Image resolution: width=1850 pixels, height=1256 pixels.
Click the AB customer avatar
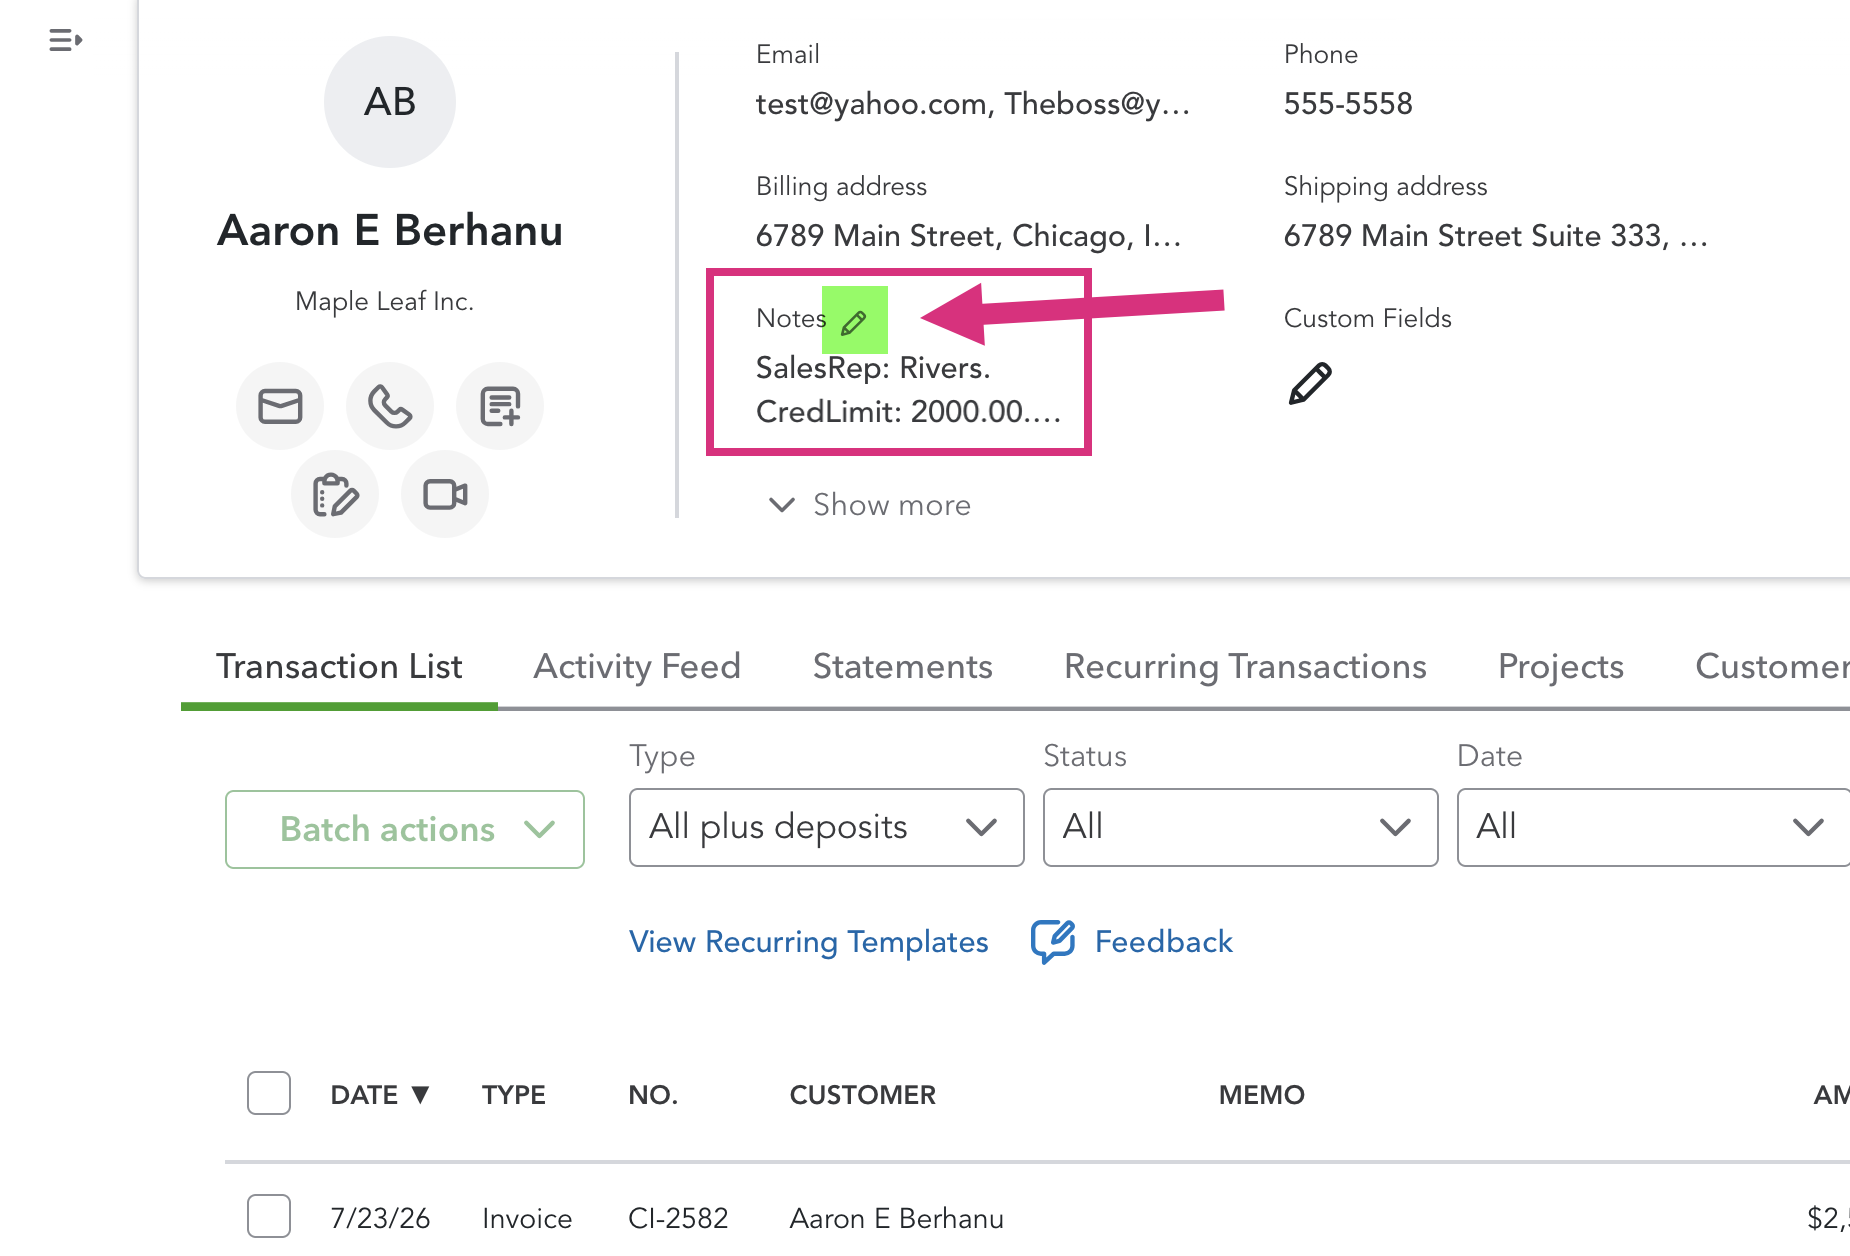pyautogui.click(x=390, y=102)
